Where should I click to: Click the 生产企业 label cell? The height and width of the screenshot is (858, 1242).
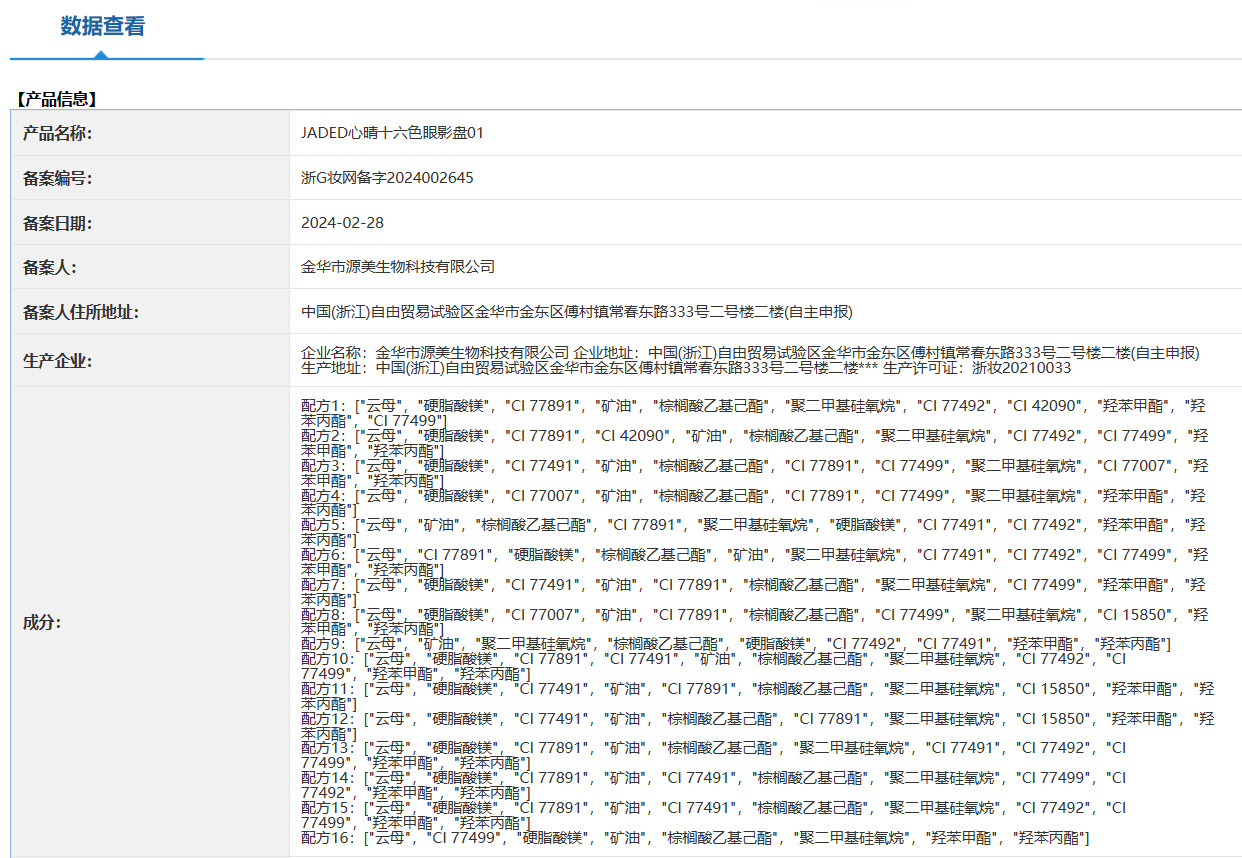click(x=151, y=361)
